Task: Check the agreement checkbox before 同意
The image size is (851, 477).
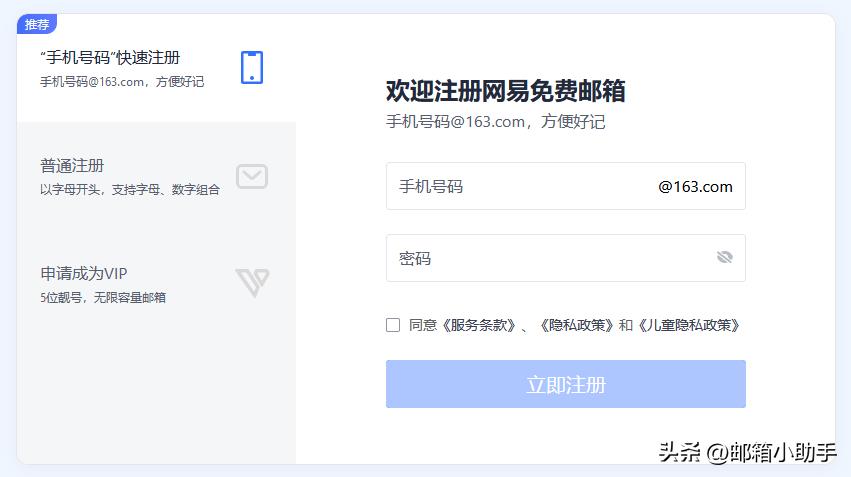Action: pyautogui.click(x=393, y=325)
